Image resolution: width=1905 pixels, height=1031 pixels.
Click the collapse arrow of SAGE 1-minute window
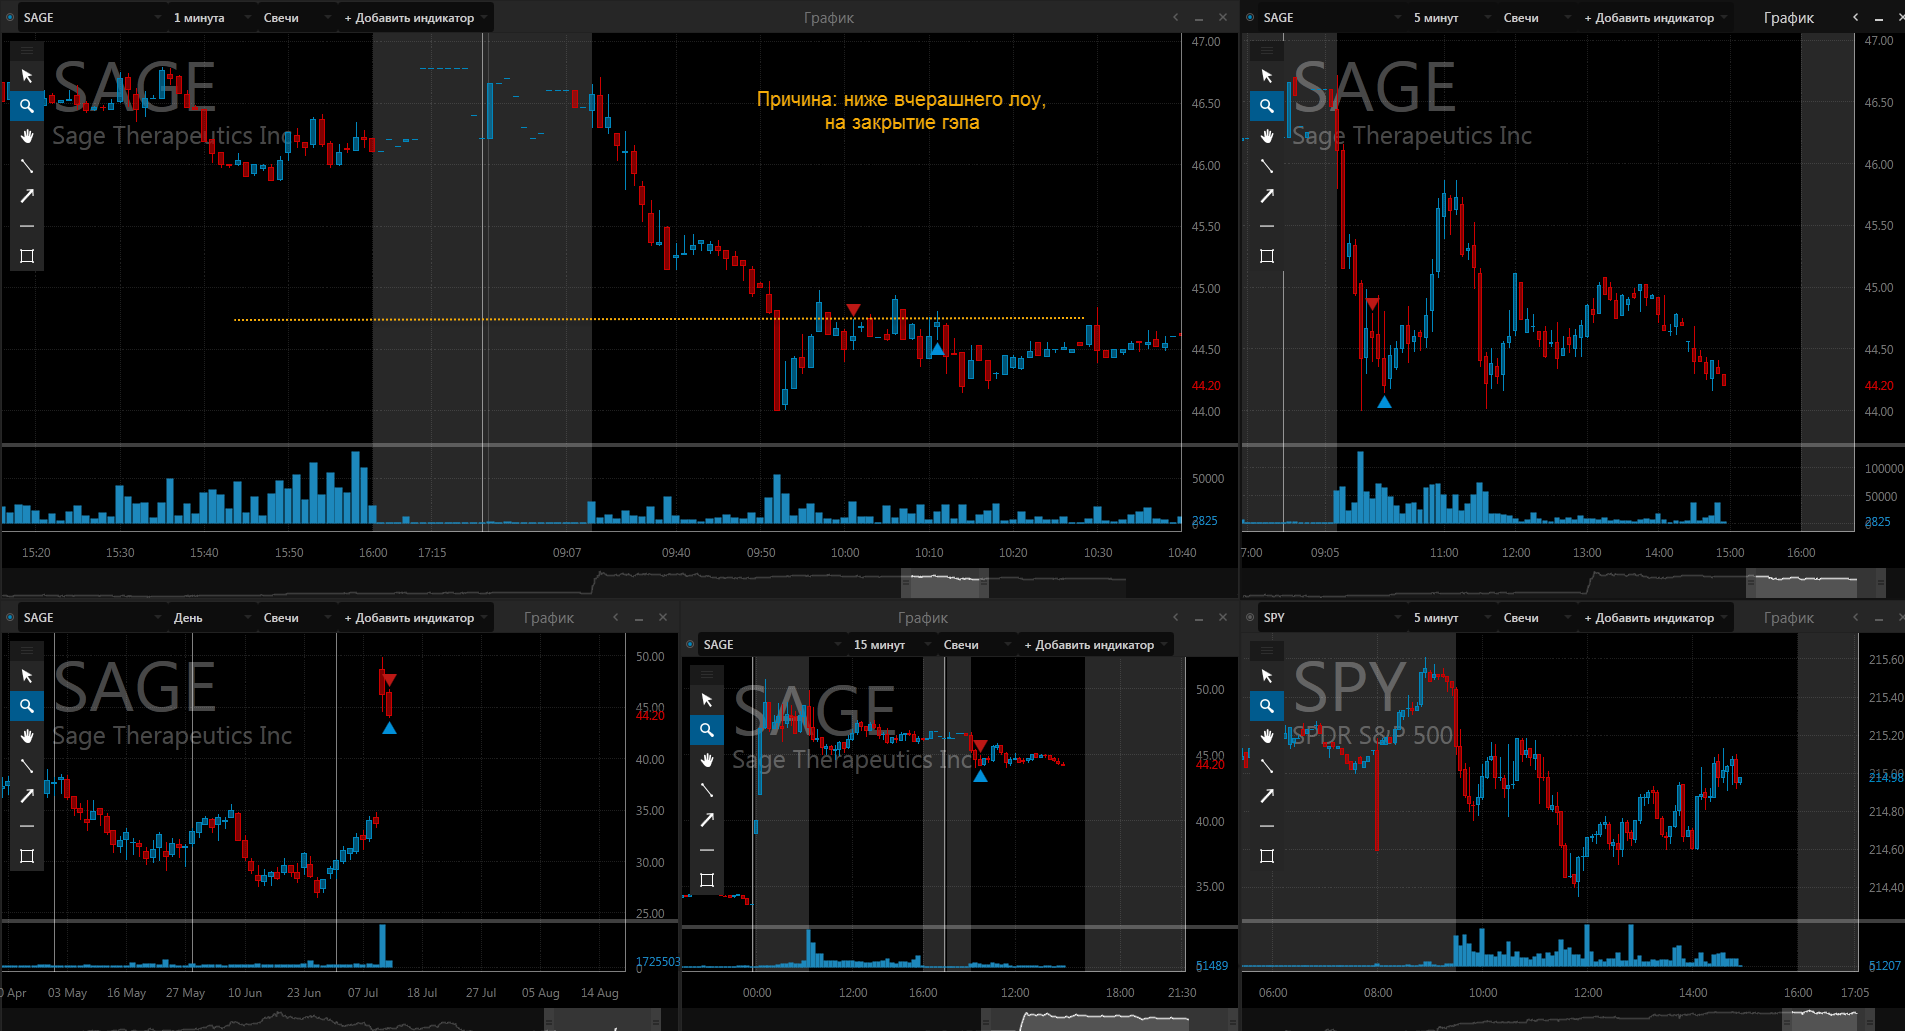[1176, 17]
